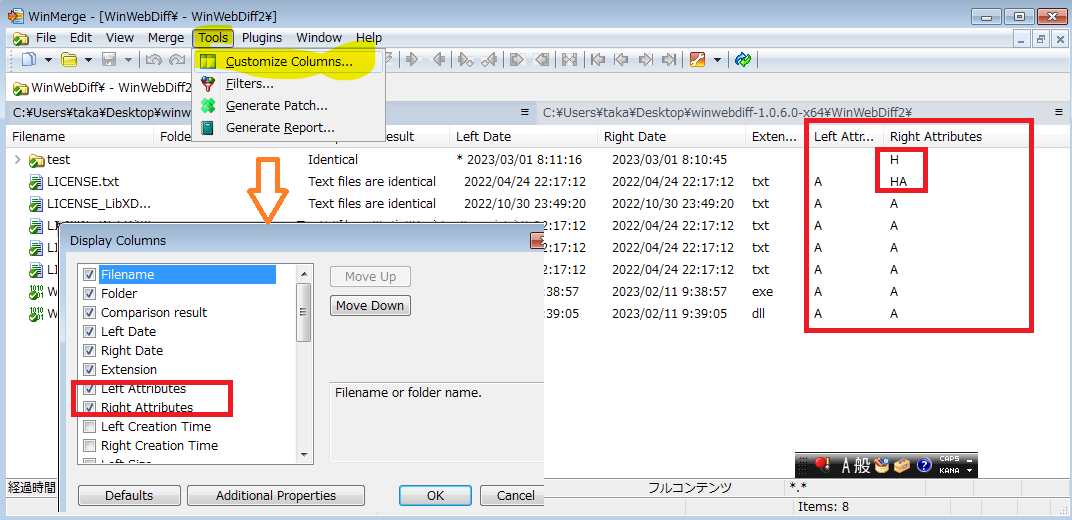Click the Additional Properties button
The width and height of the screenshot is (1072, 520).
coord(276,495)
